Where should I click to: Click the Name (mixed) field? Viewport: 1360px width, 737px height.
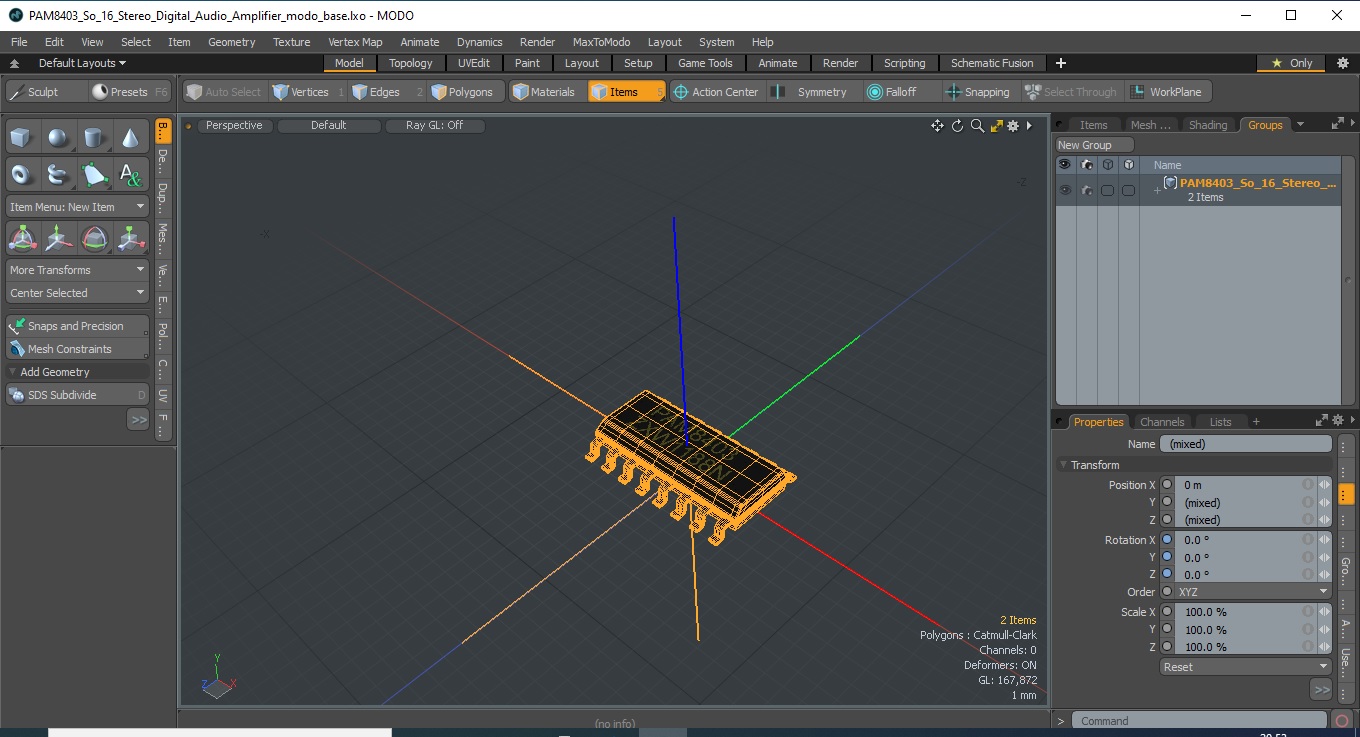(1246, 444)
